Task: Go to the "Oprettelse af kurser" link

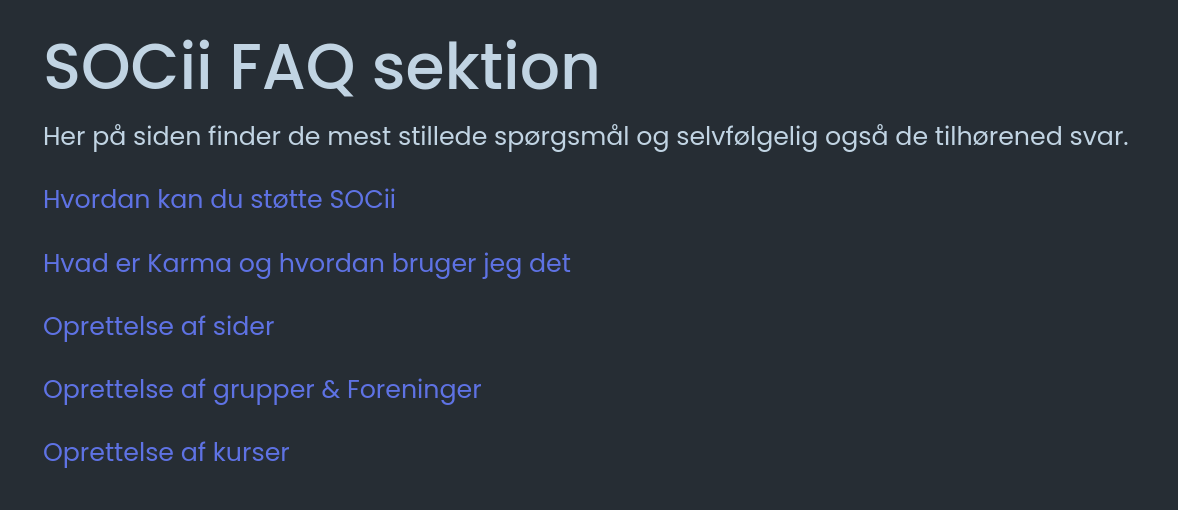Action: pos(166,453)
